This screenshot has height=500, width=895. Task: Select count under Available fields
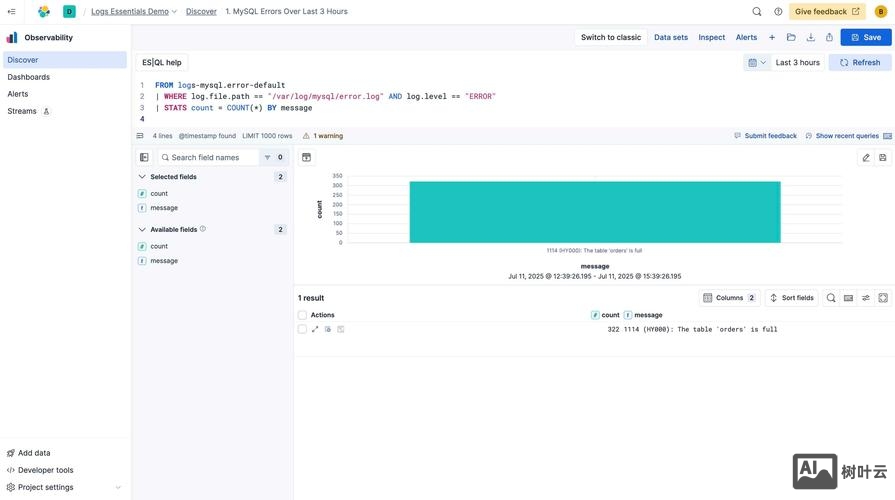click(159, 247)
